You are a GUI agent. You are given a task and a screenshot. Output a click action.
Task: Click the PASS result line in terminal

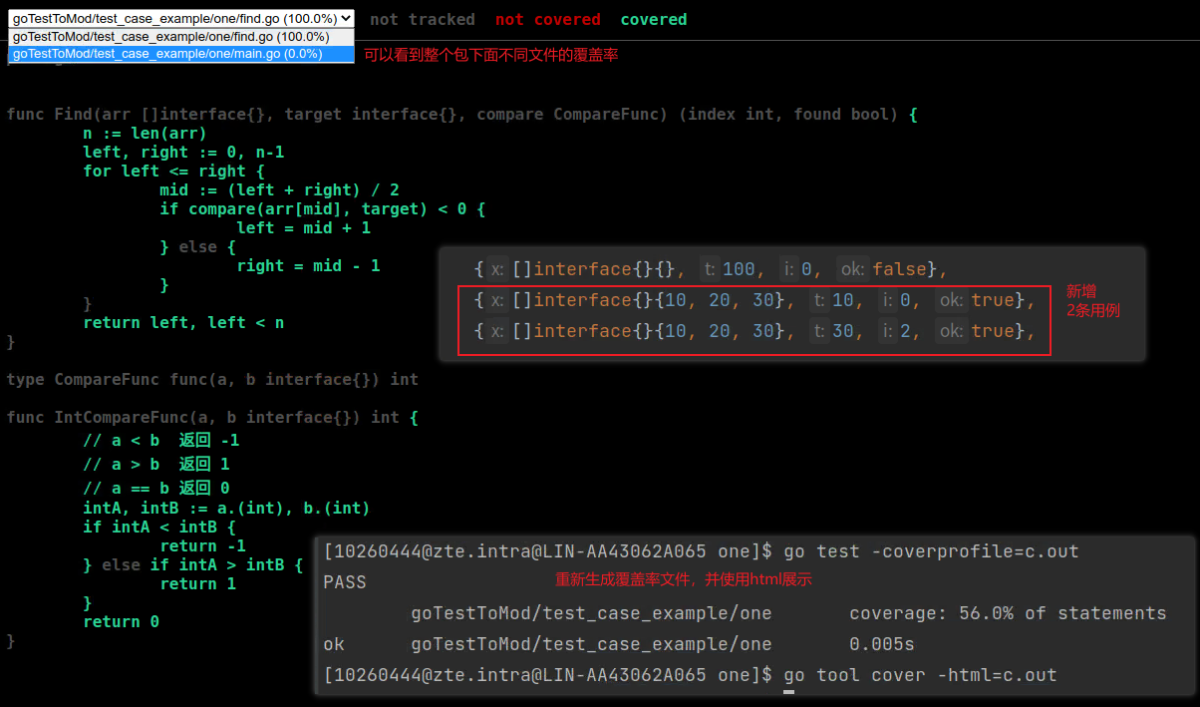coord(345,582)
